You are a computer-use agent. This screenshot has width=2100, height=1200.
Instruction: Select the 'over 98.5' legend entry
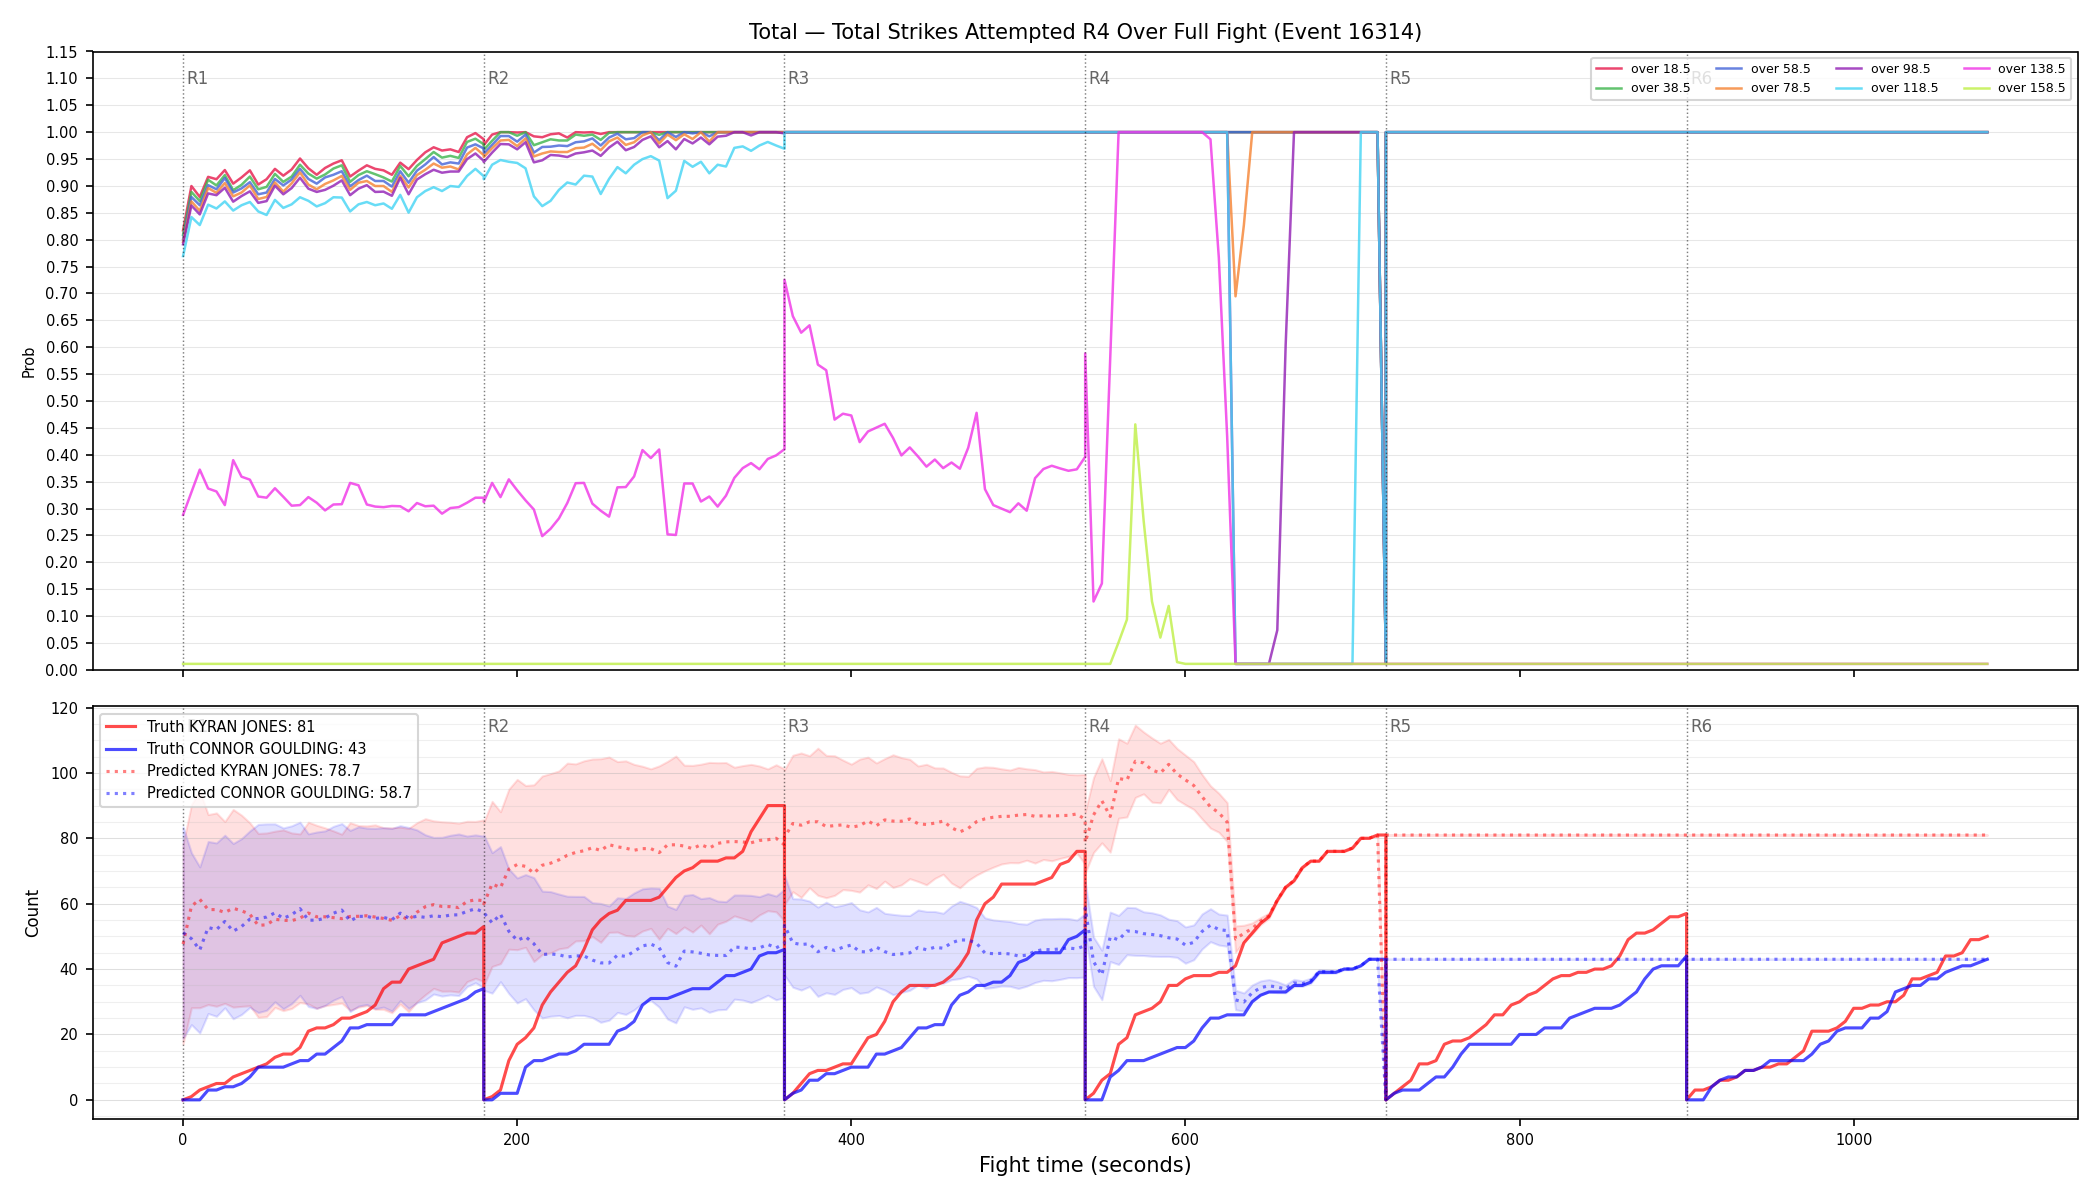[x=1883, y=69]
